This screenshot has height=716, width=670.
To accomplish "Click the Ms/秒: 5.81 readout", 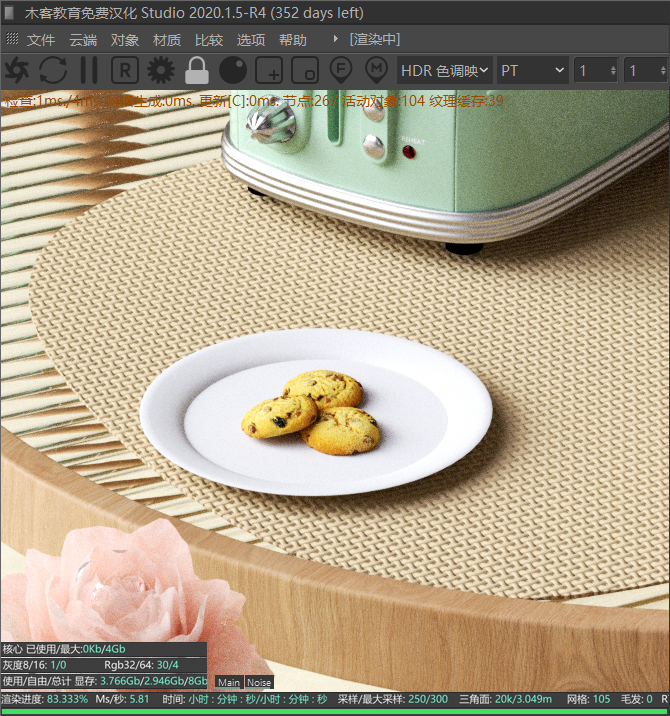I will click(x=122, y=699).
